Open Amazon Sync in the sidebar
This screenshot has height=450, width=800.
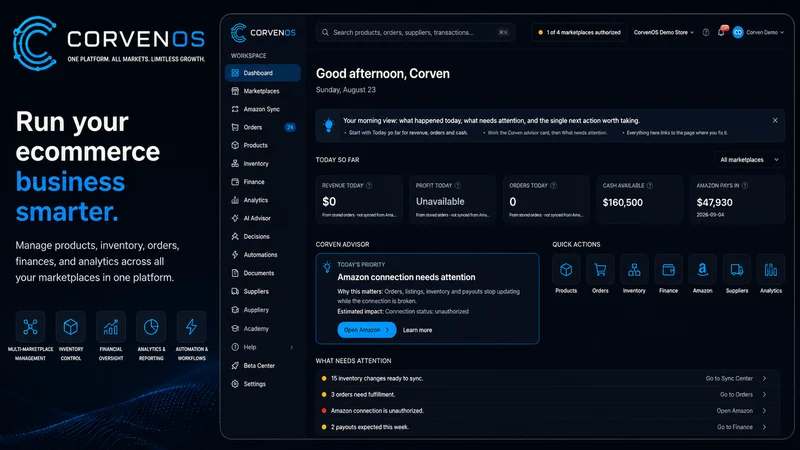[x=263, y=109]
